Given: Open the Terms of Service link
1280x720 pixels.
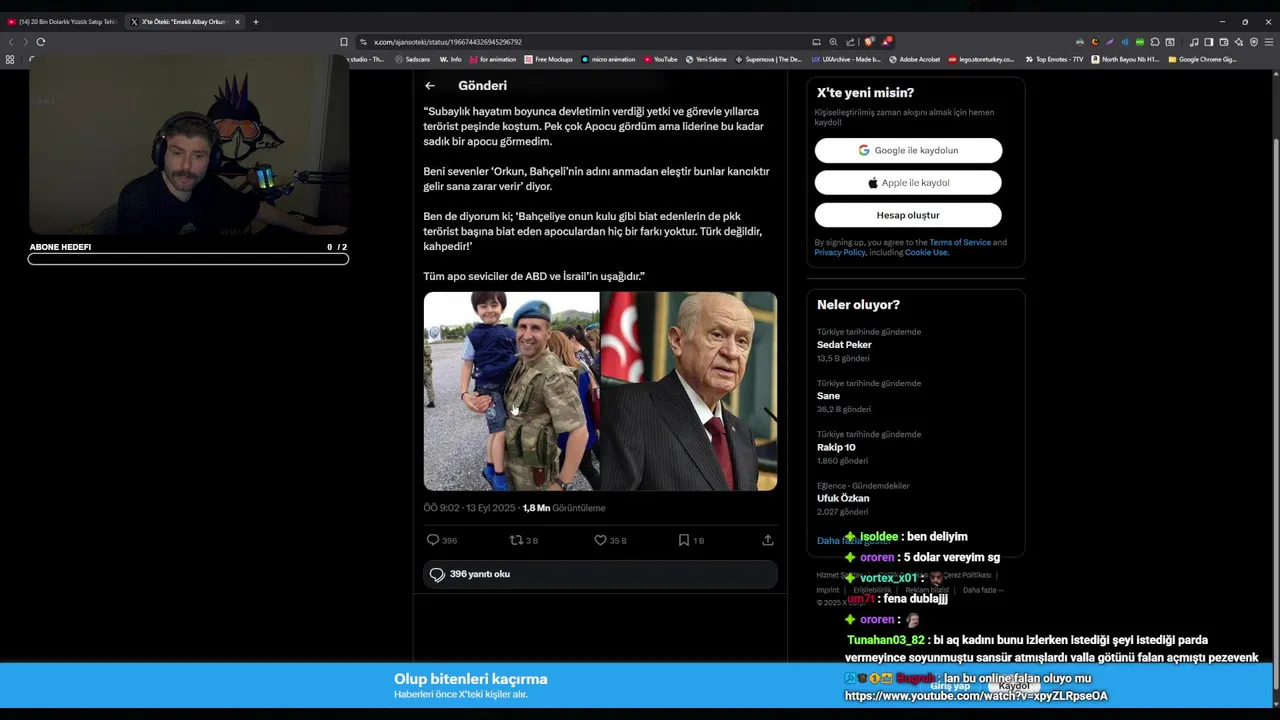Looking at the screenshot, I should point(960,242).
